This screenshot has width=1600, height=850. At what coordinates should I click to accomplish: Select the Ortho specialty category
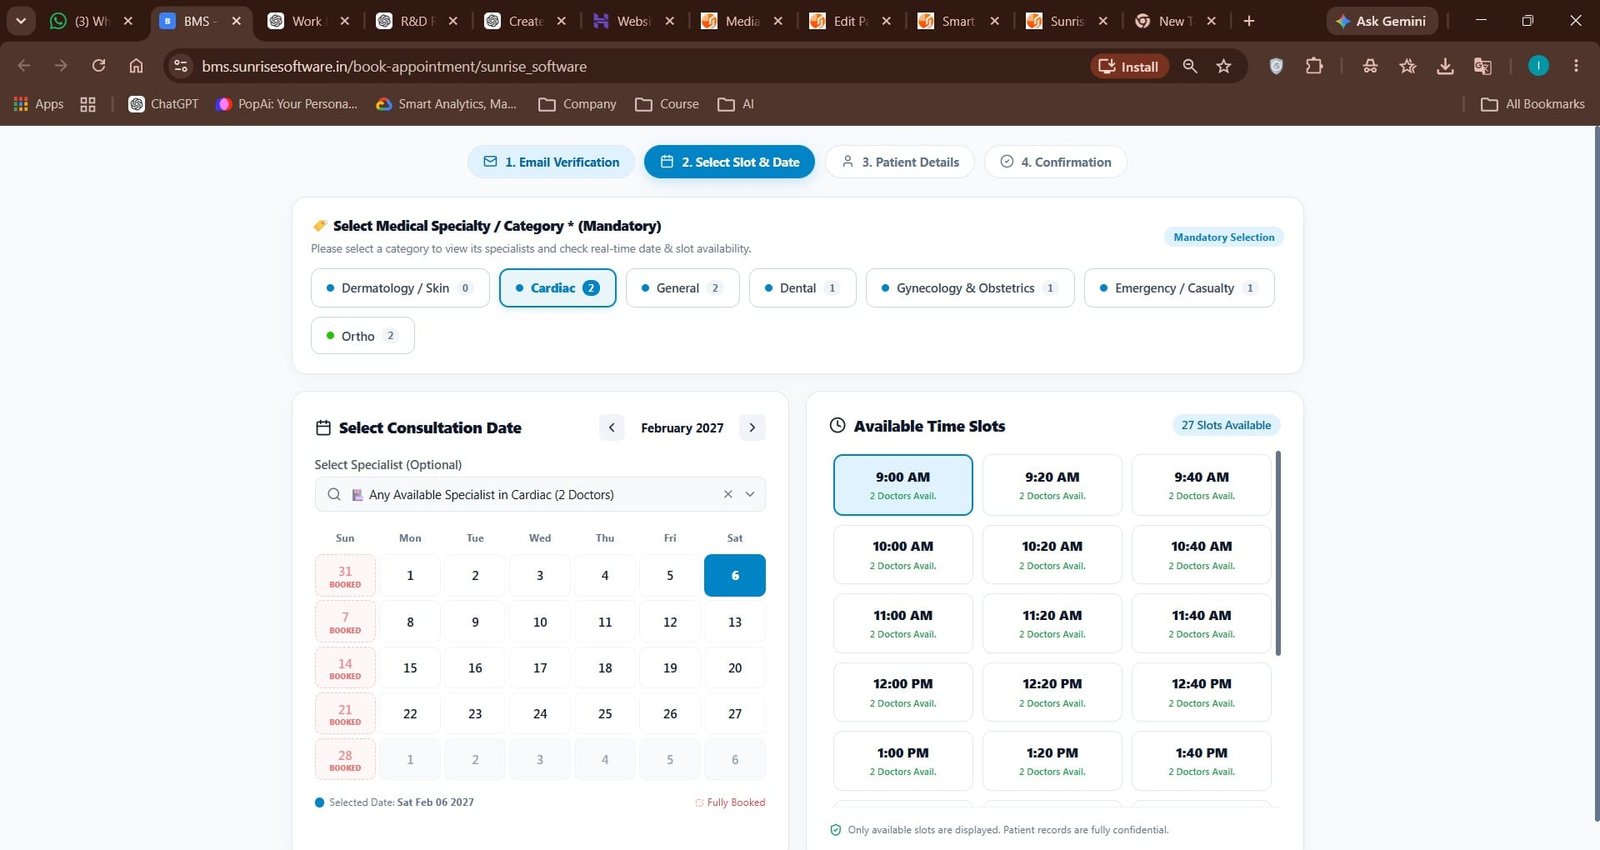(x=363, y=336)
